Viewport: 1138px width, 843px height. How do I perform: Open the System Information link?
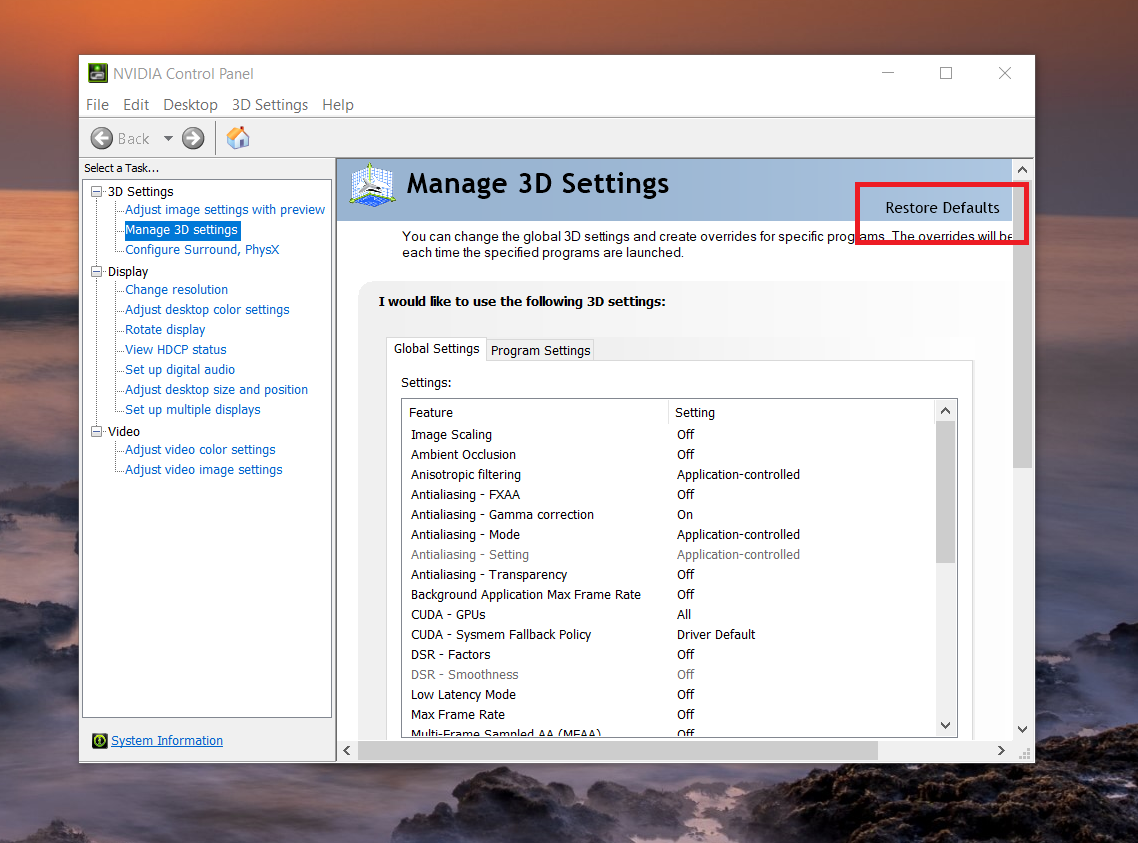[x=166, y=740]
